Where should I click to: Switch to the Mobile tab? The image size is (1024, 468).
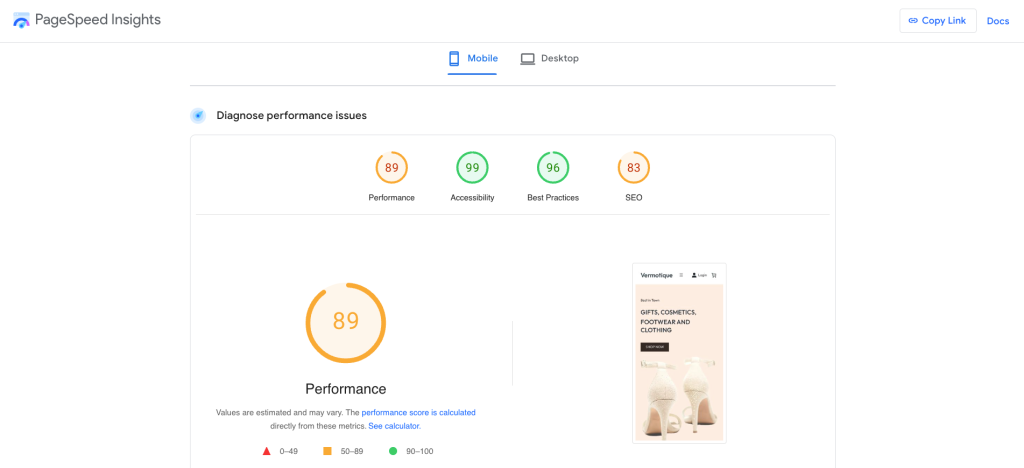[472, 58]
